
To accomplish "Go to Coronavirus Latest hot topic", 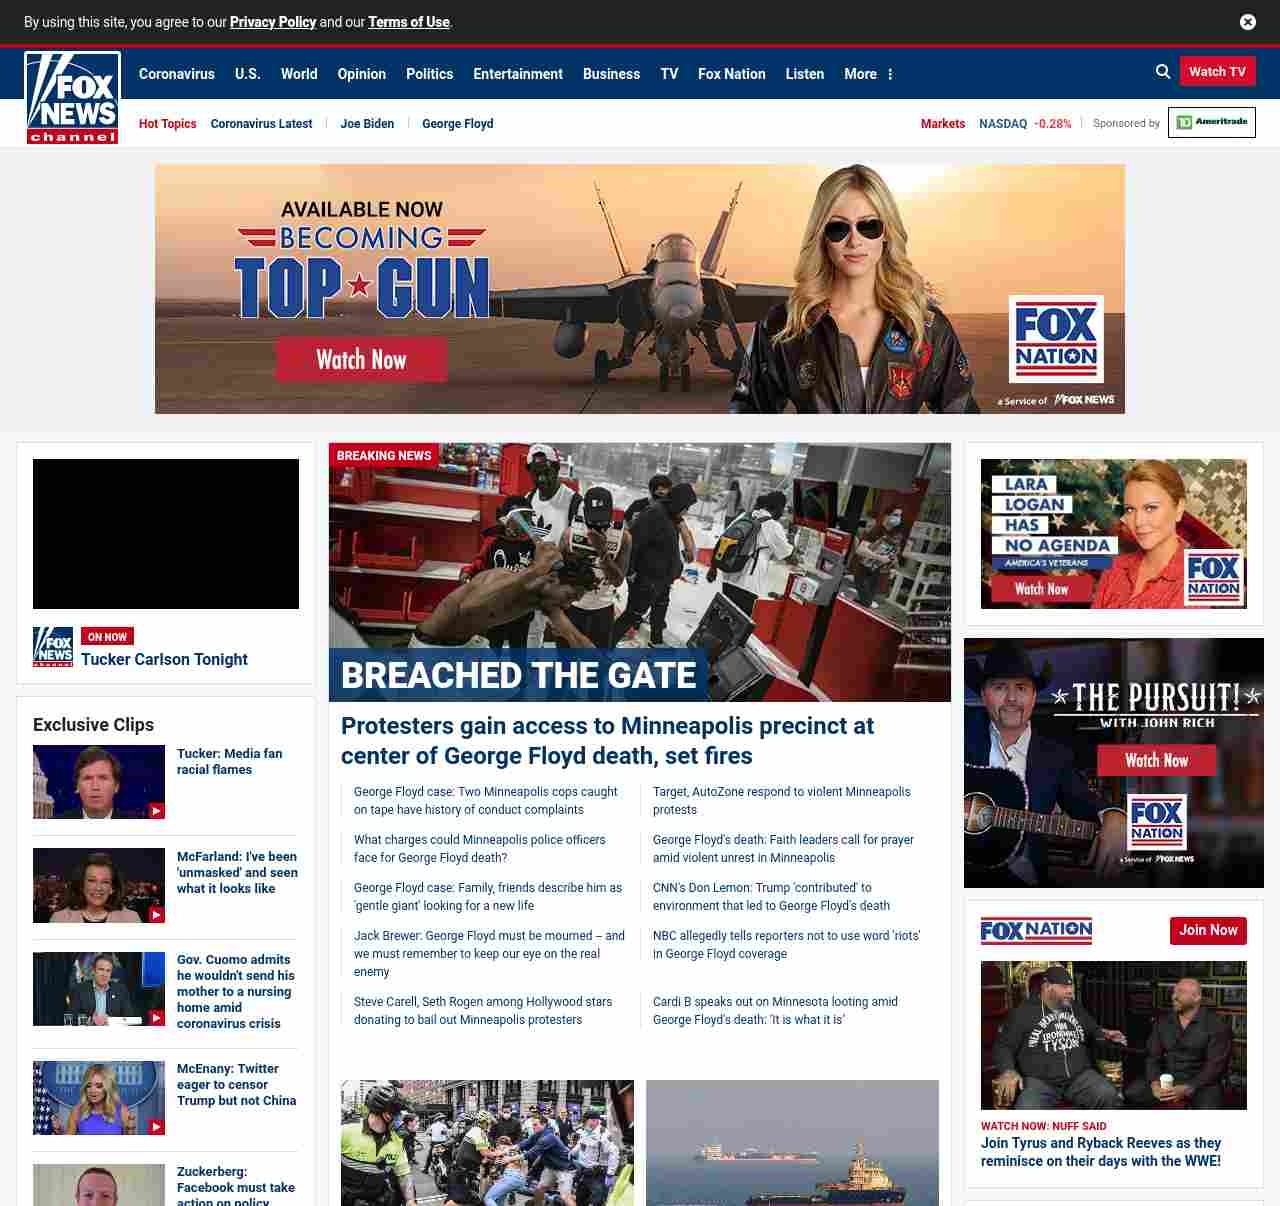I will coord(261,124).
